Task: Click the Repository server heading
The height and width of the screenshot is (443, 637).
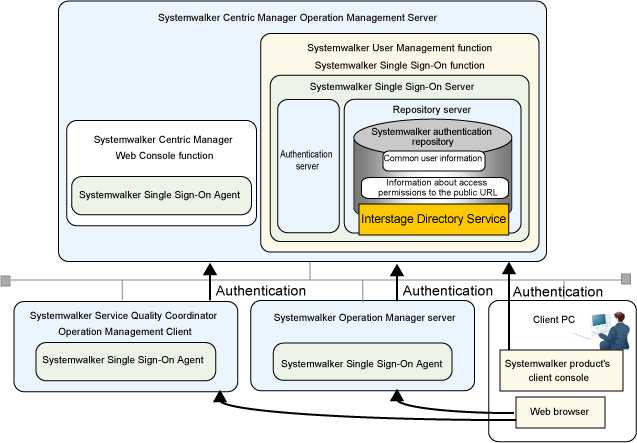Action: point(431,110)
